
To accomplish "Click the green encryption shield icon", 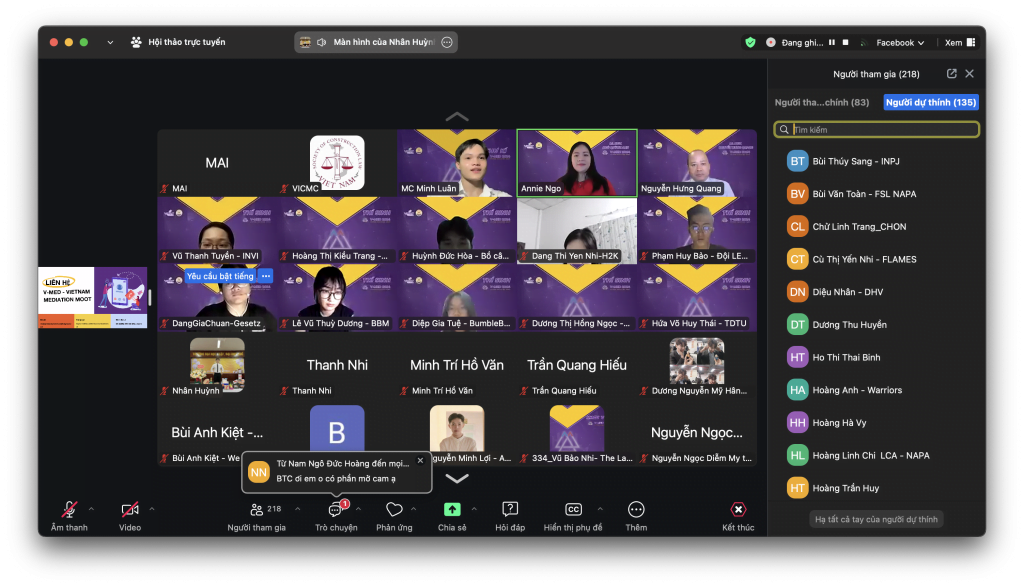I will (750, 42).
